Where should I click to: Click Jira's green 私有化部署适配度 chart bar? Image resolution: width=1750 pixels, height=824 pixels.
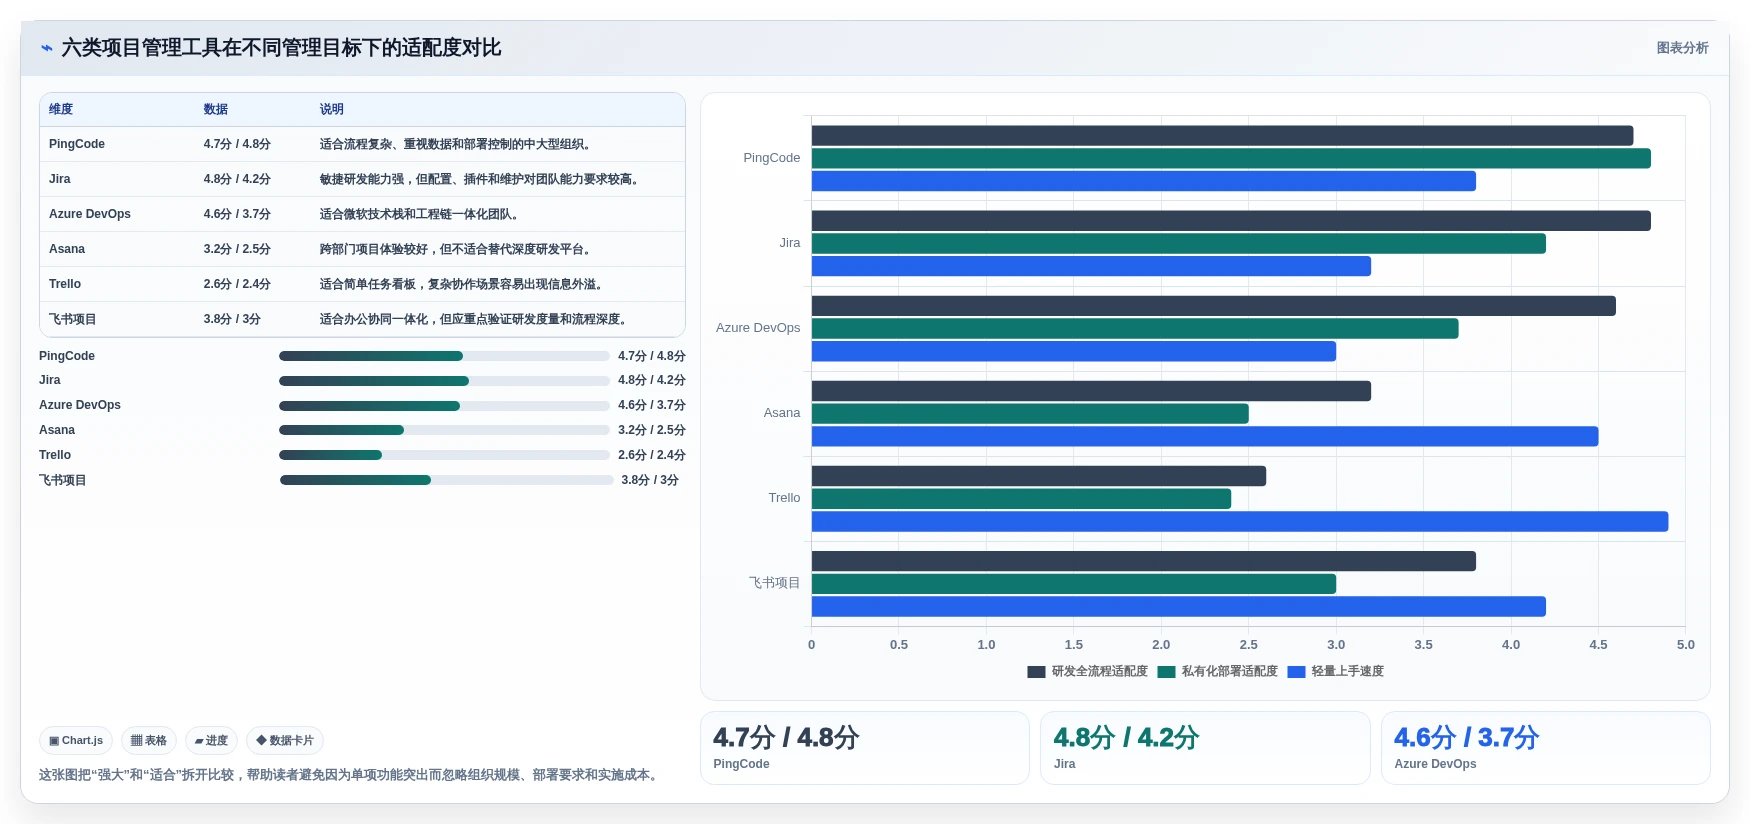(1179, 243)
